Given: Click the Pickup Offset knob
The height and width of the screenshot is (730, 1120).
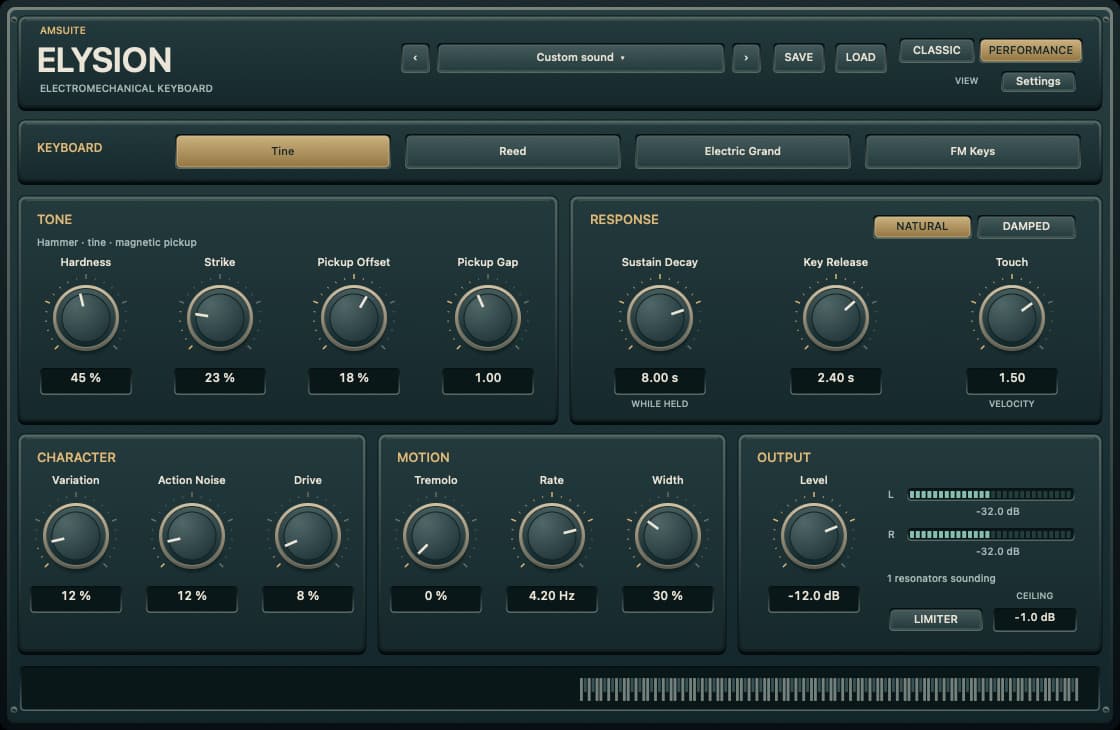Looking at the screenshot, I should click(x=354, y=318).
